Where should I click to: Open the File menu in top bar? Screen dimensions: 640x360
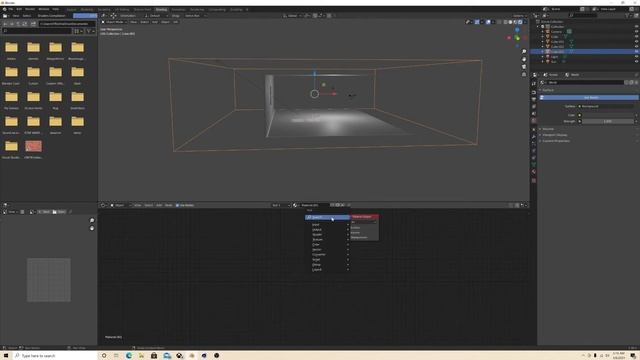(11, 9)
